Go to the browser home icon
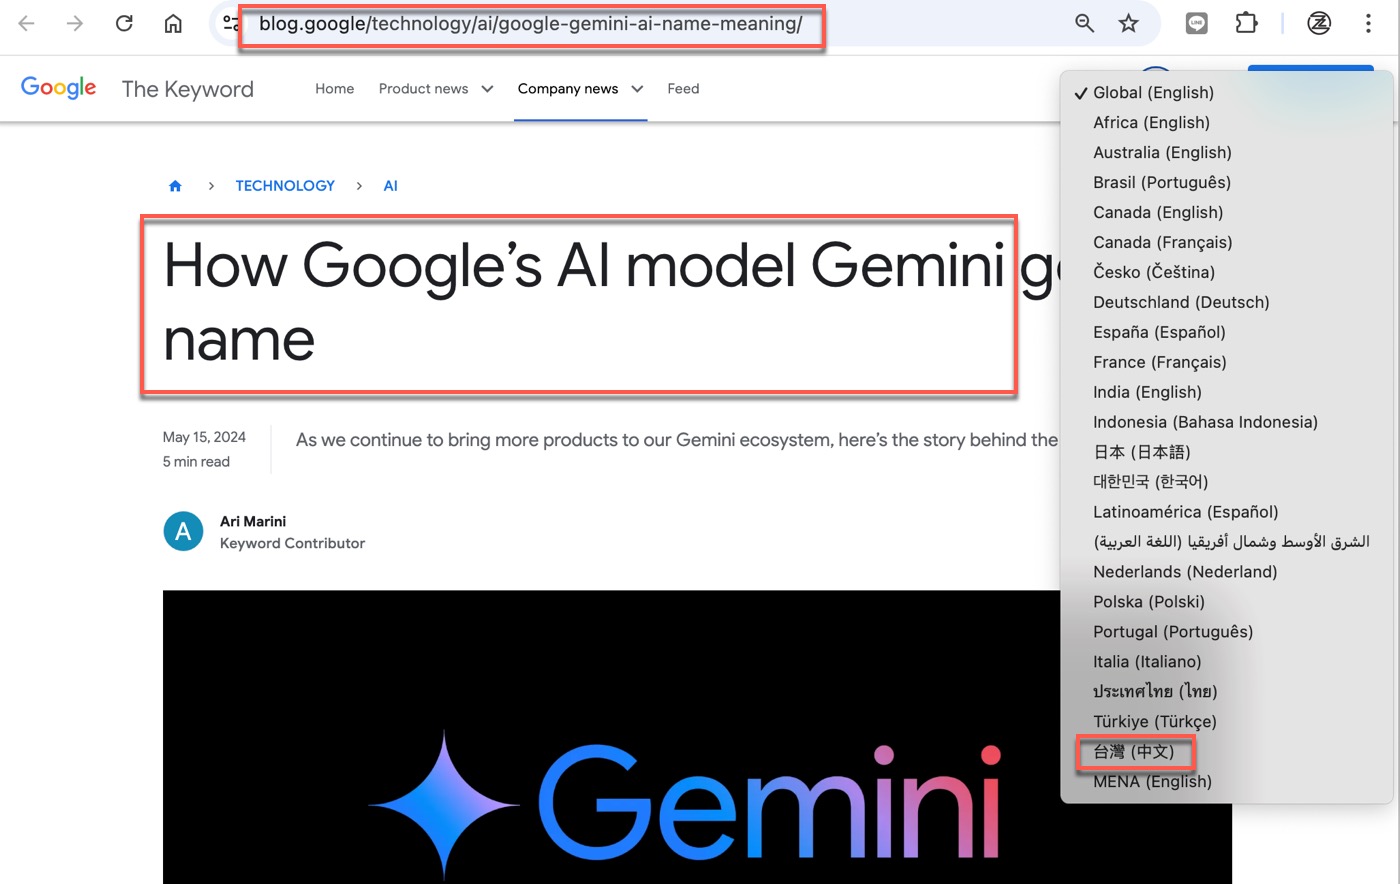Viewport: 1400px width, 884px height. click(x=173, y=23)
